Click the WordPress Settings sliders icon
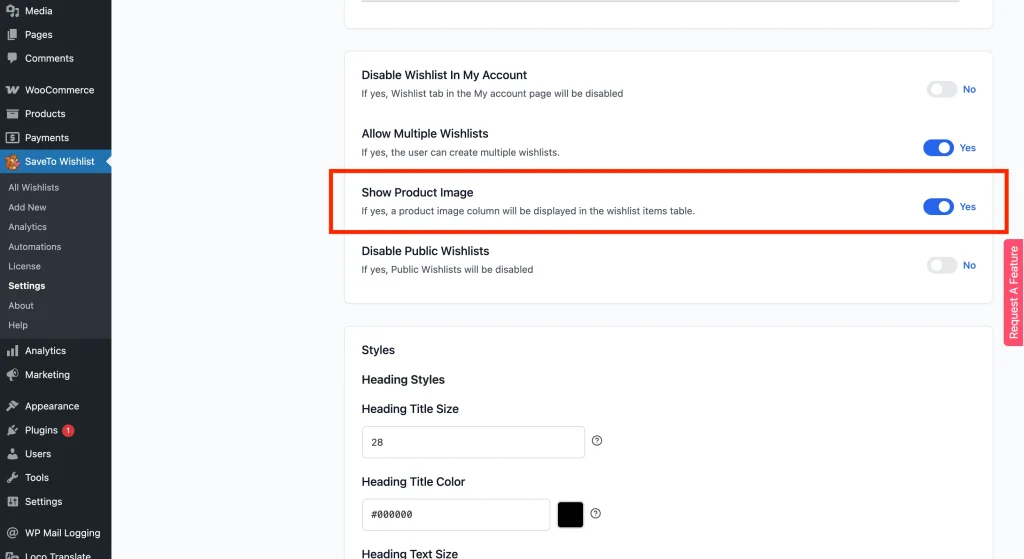This screenshot has width=1024, height=559. [12, 502]
